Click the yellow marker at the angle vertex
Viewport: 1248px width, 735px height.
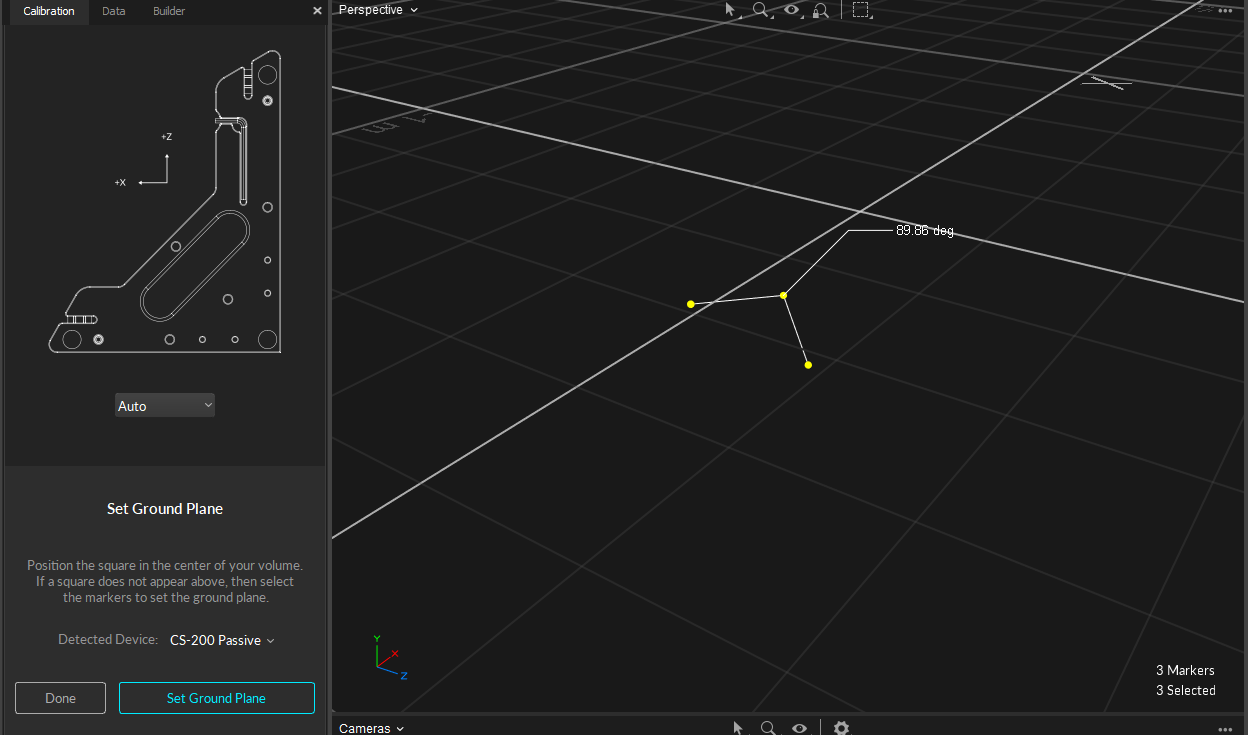click(x=783, y=295)
